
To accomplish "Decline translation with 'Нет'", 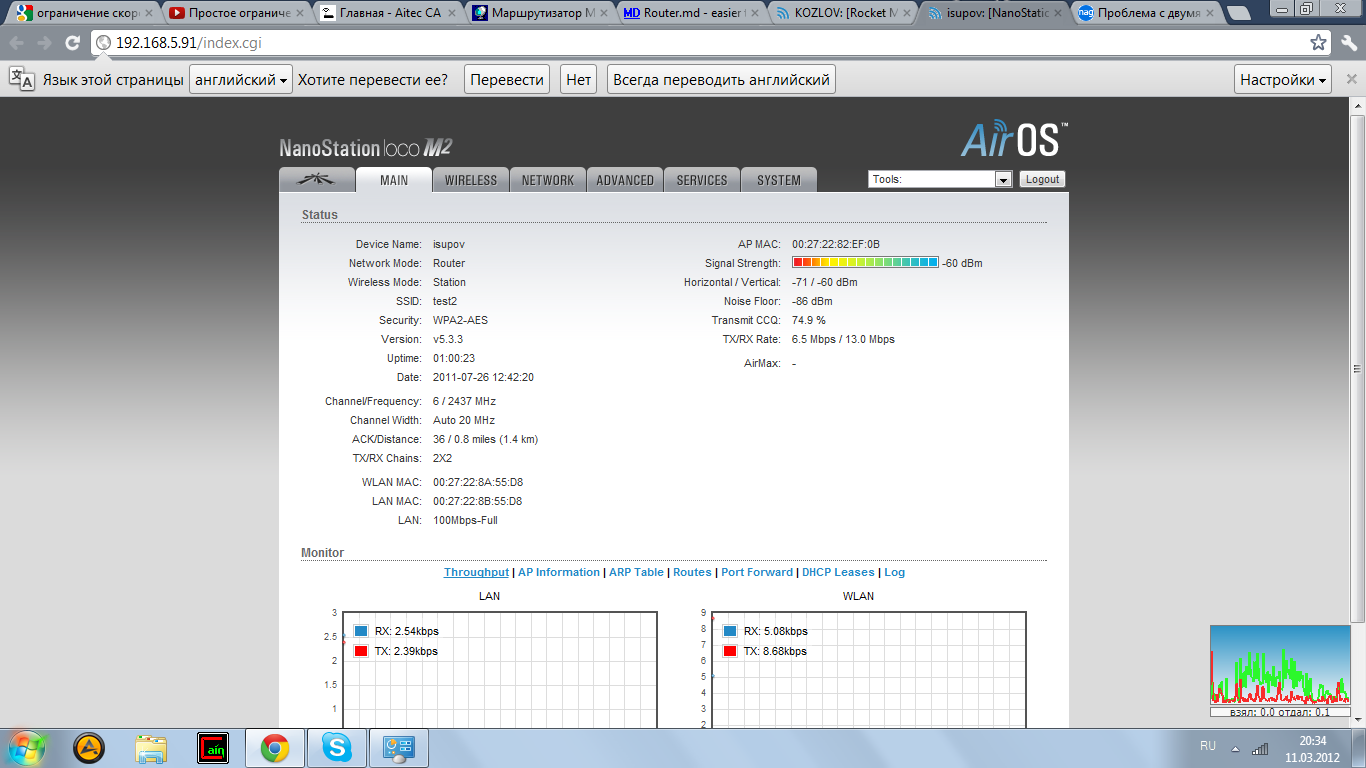I will [x=578, y=80].
